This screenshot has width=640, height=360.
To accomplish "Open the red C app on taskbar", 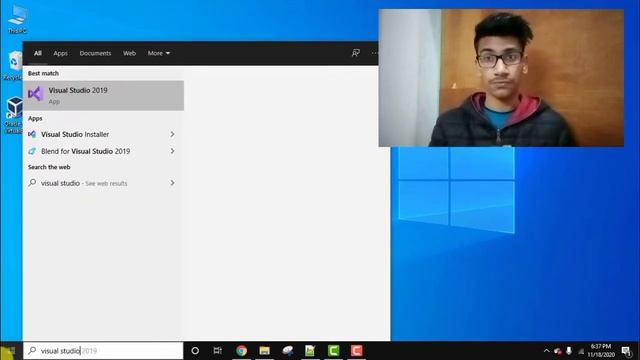I will pos(356,351).
